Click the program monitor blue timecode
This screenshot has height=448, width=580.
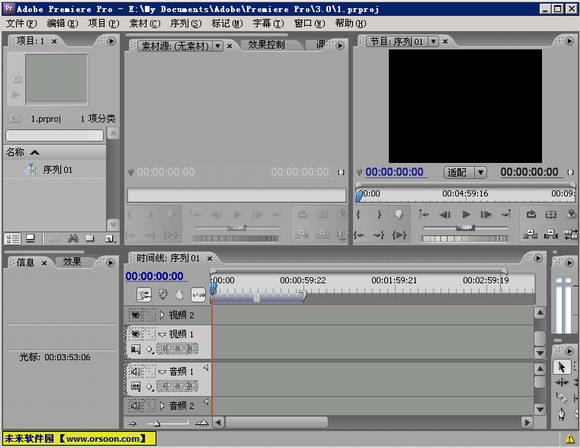coord(394,172)
